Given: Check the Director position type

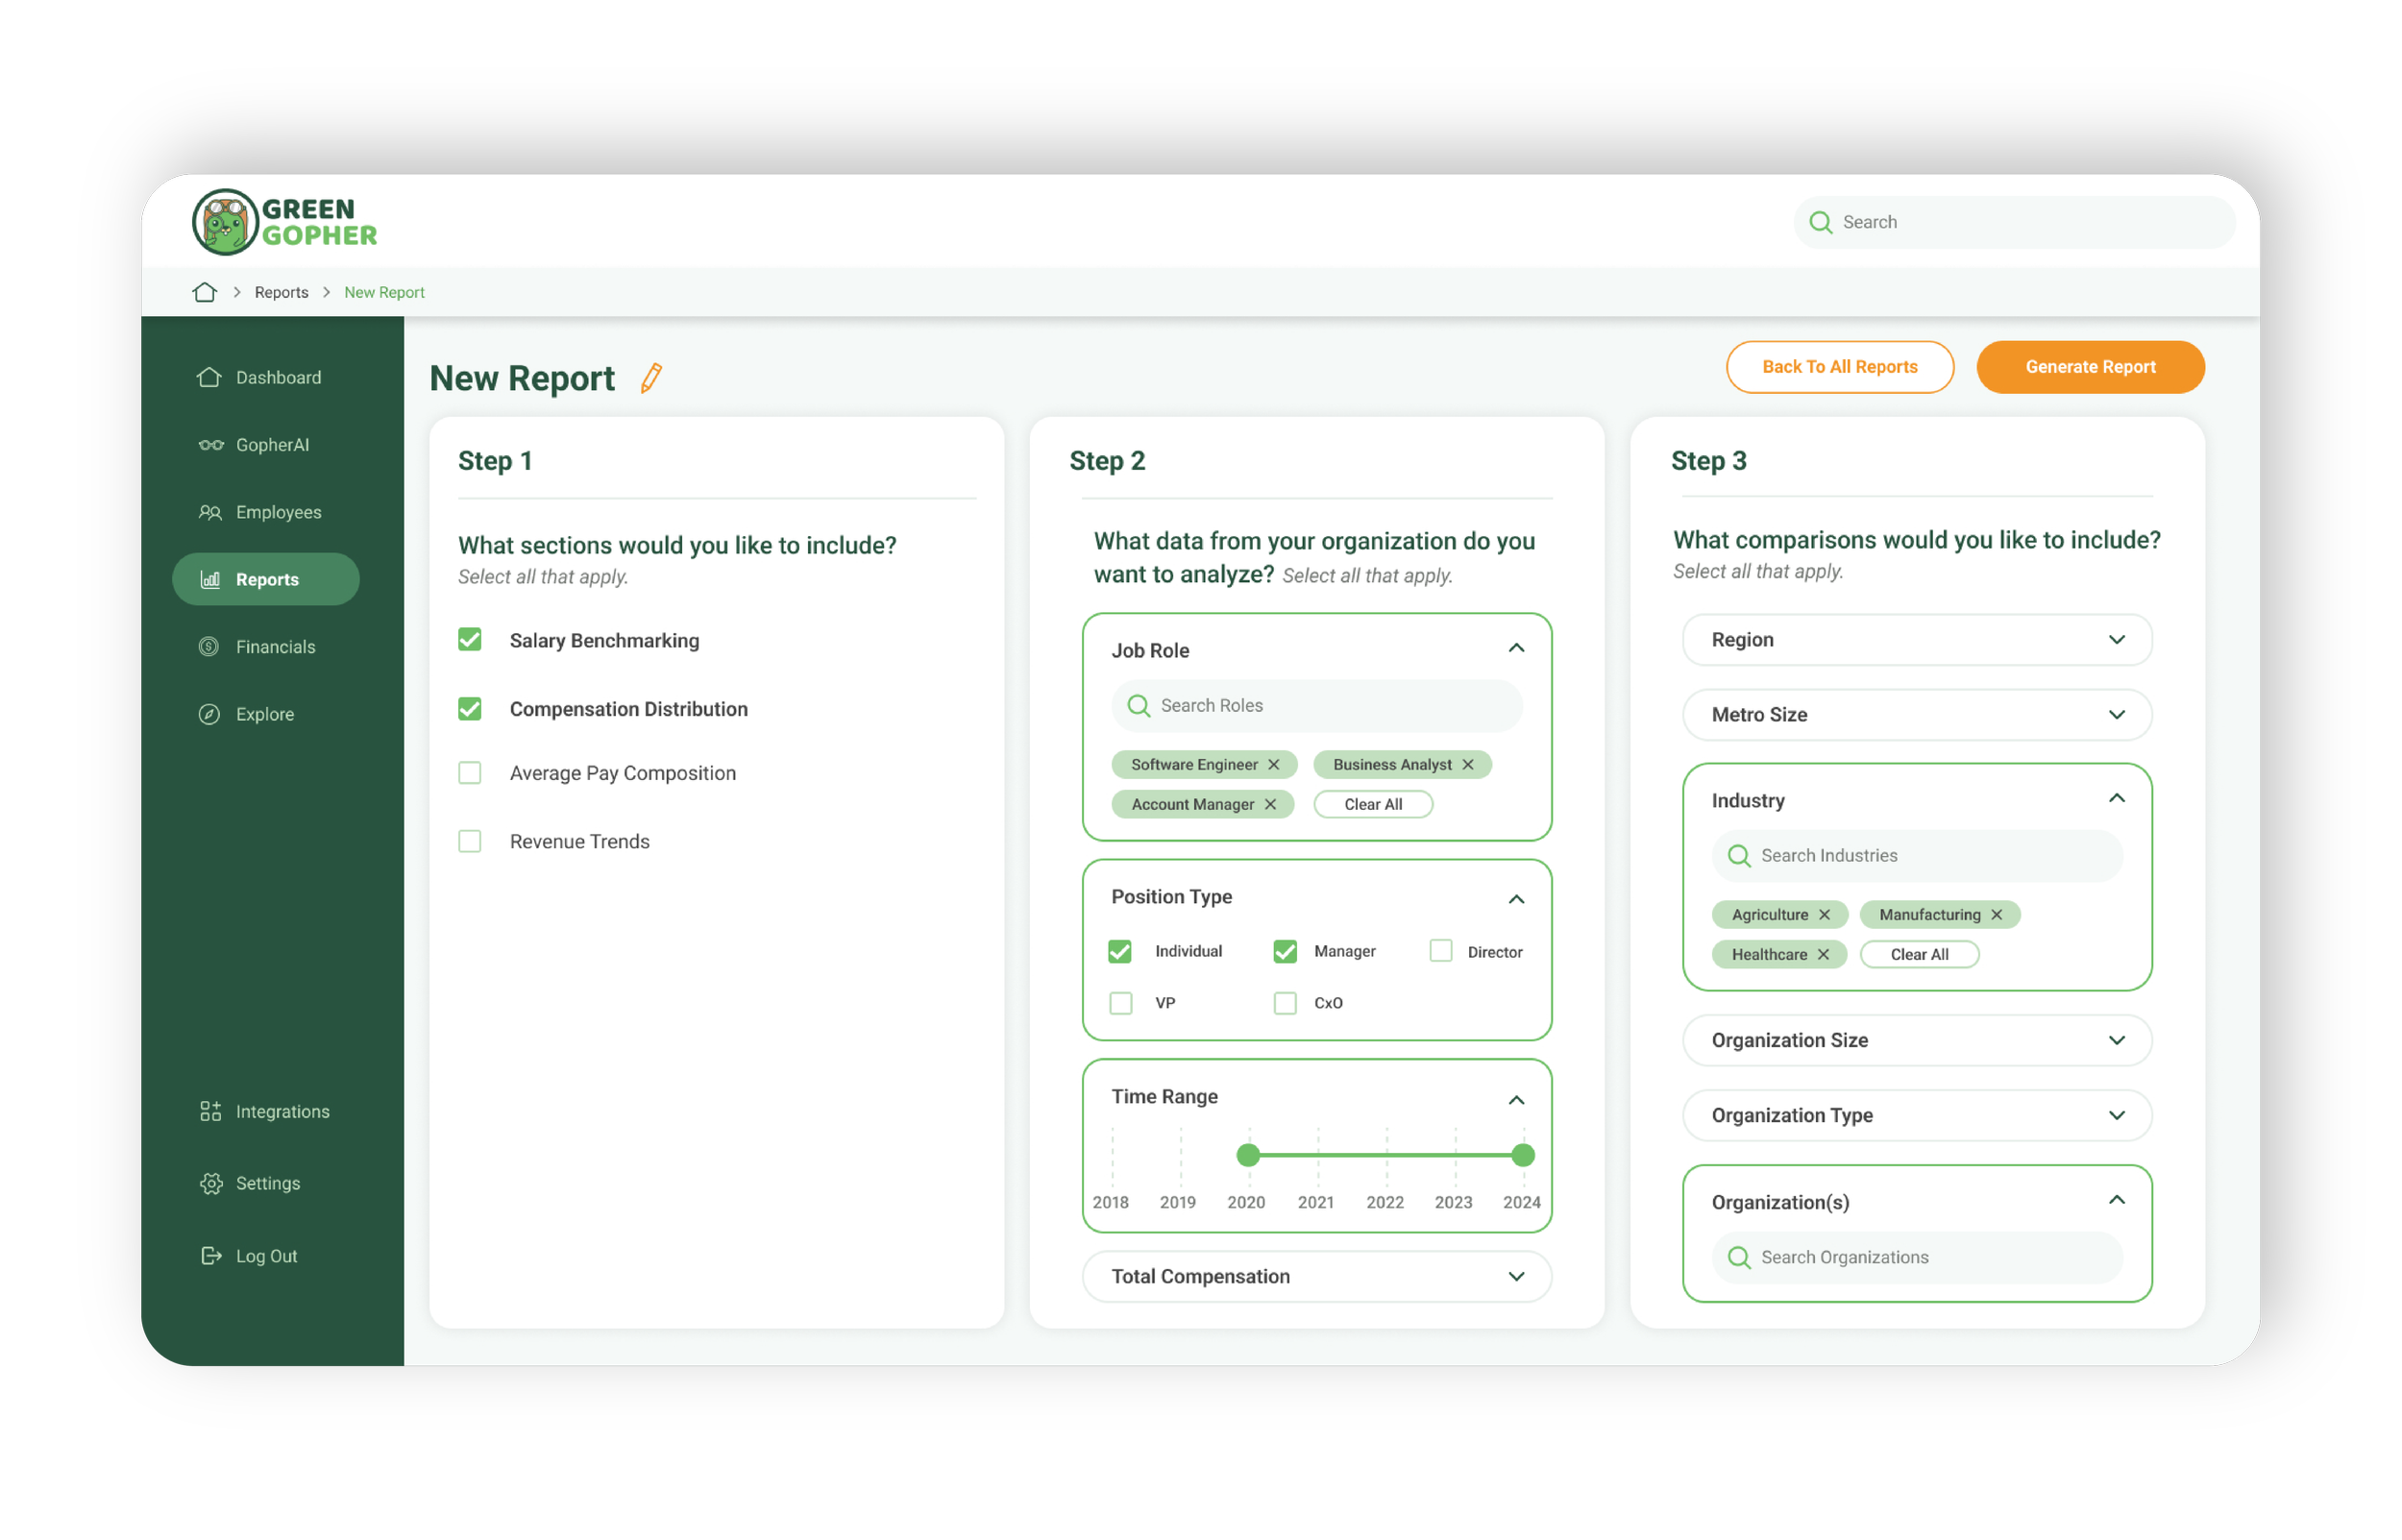Looking at the screenshot, I should tap(1440, 951).
